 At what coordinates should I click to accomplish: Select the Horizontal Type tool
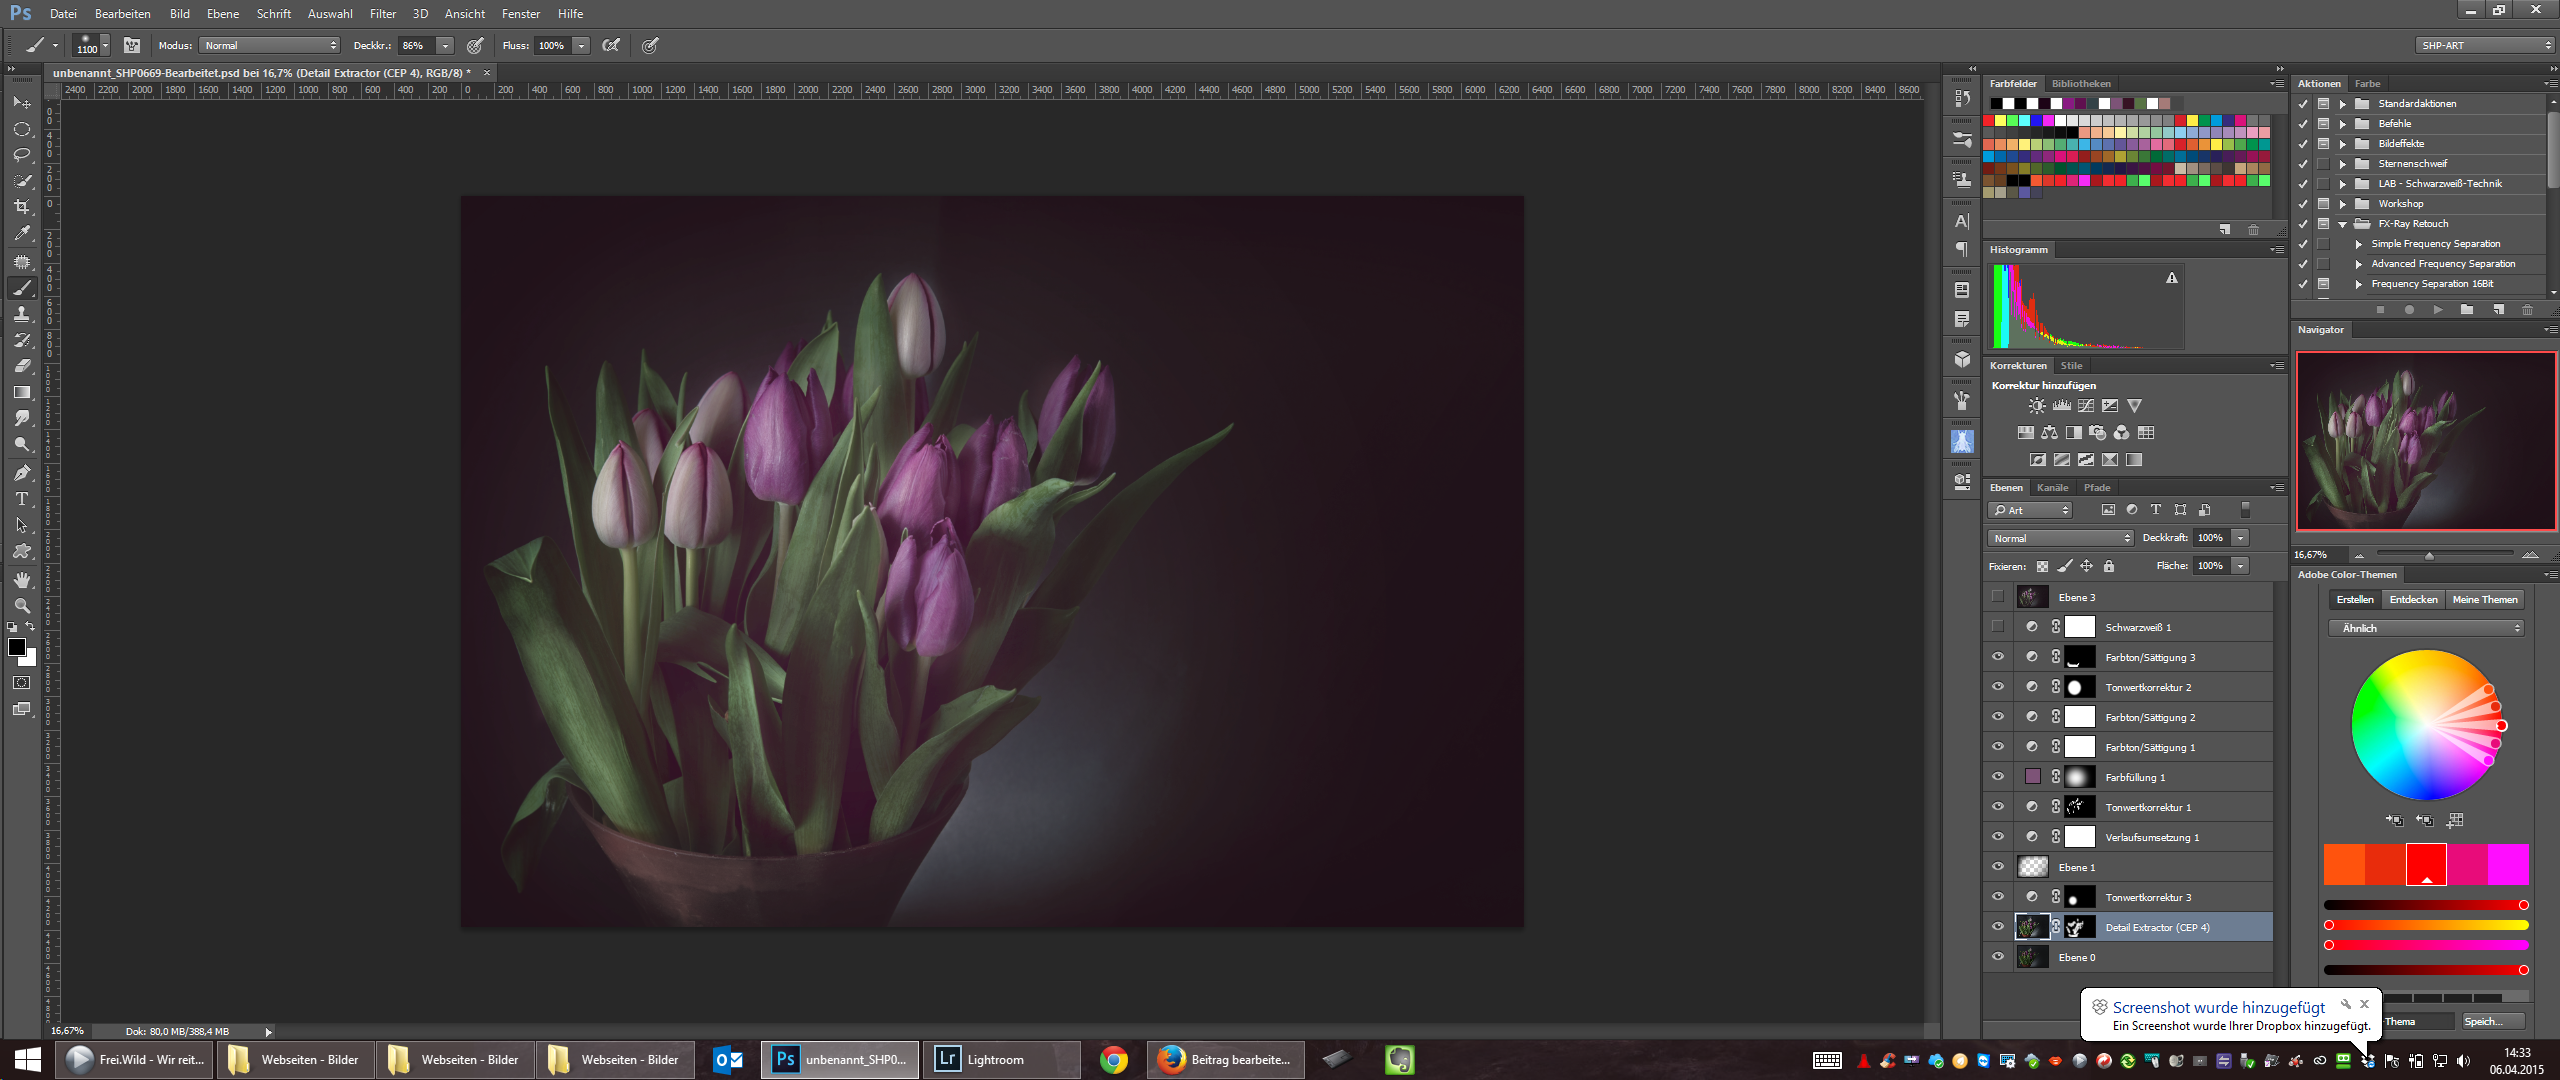pos(22,498)
